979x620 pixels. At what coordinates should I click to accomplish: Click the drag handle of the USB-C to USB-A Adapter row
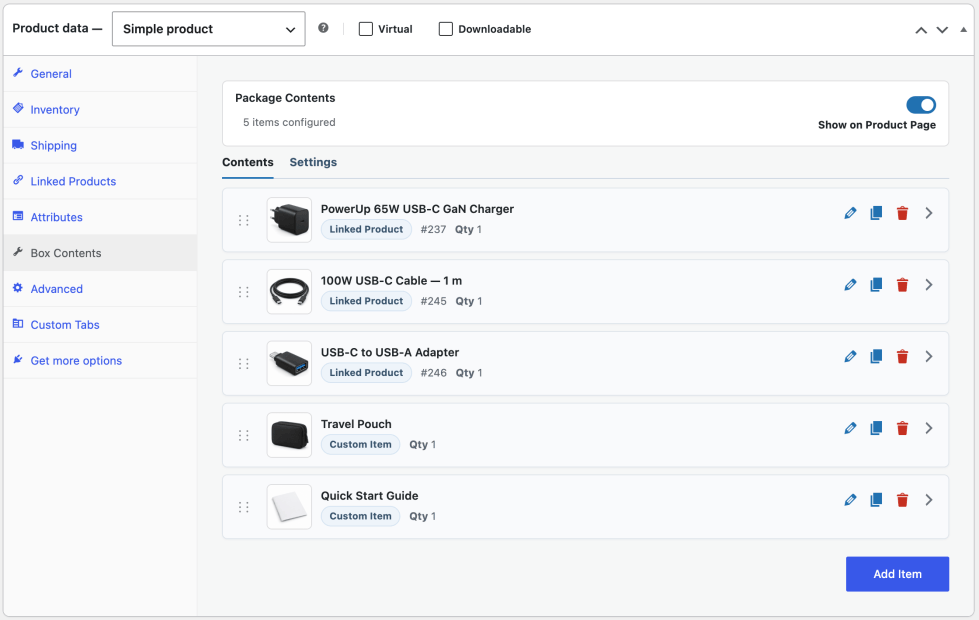(244, 363)
